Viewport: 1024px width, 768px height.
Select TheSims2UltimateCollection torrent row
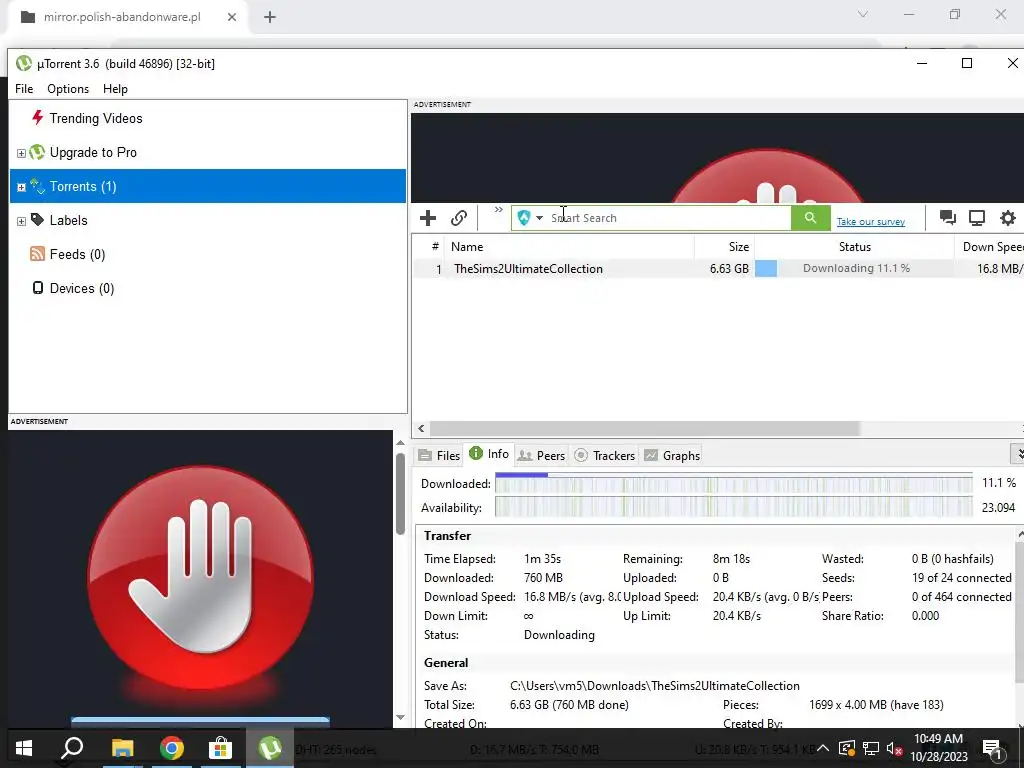tap(718, 268)
